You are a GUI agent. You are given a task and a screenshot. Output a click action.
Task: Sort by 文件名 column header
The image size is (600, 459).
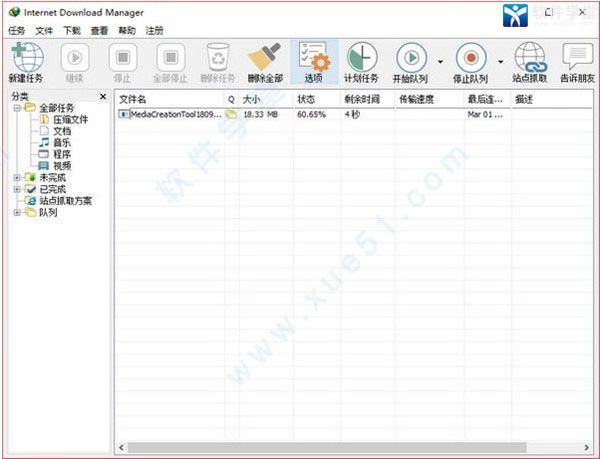pyautogui.click(x=170, y=99)
